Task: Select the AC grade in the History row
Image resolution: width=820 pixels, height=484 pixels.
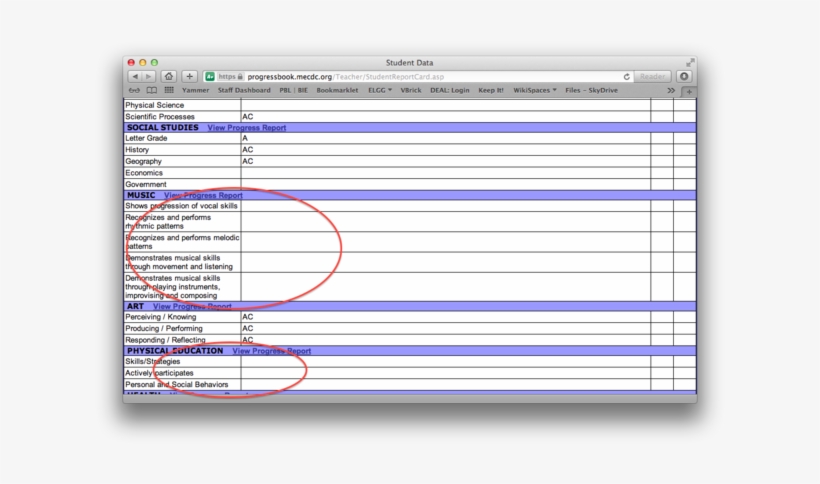Action: pos(247,149)
